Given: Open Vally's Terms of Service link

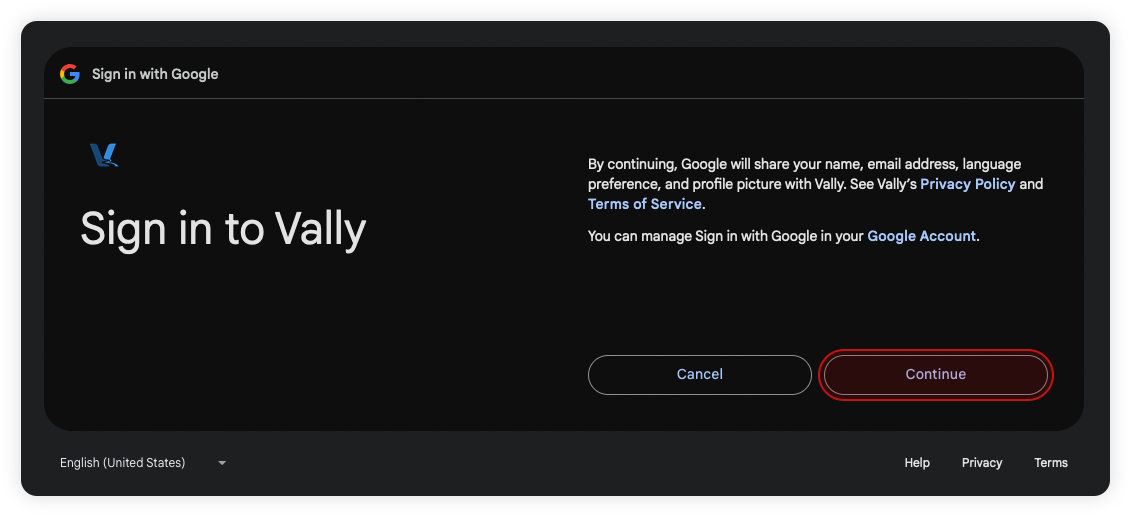Looking at the screenshot, I should pos(645,204).
